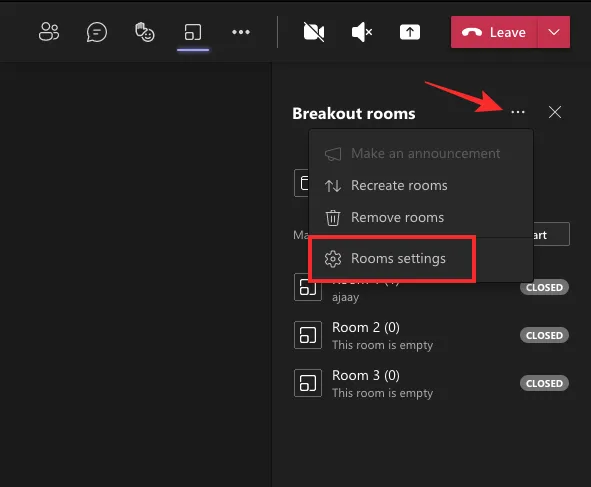The width and height of the screenshot is (591, 487).
Task: Click CLOSED badge for Room 2
Action: pyautogui.click(x=544, y=335)
